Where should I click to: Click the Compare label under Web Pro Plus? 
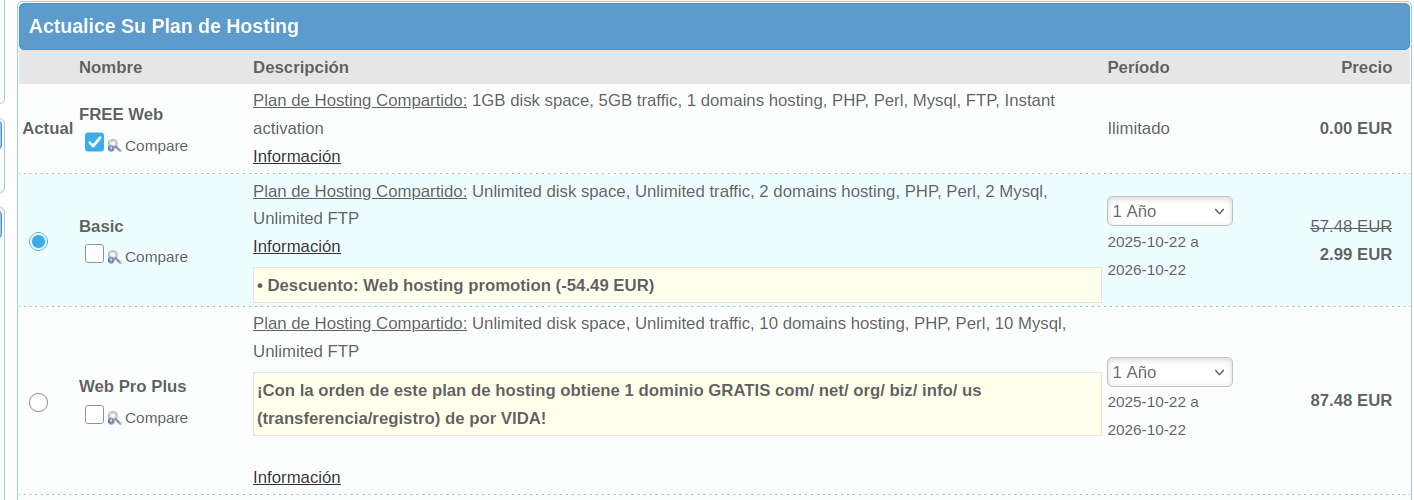[x=156, y=418]
